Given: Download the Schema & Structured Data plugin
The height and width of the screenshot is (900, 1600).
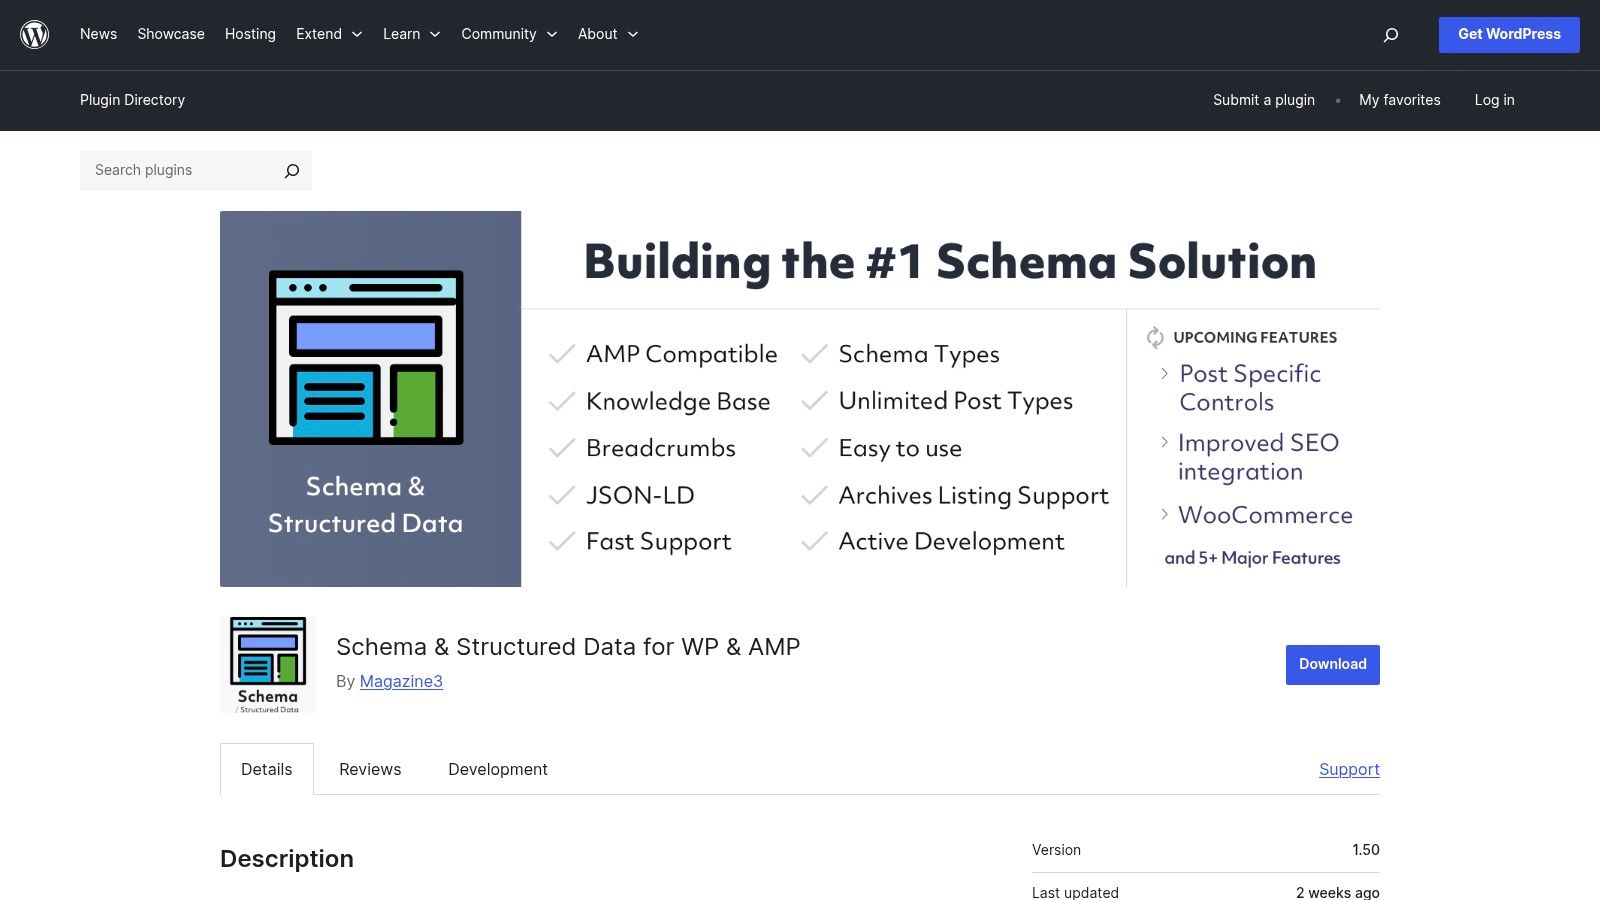Looking at the screenshot, I should pos(1331,664).
